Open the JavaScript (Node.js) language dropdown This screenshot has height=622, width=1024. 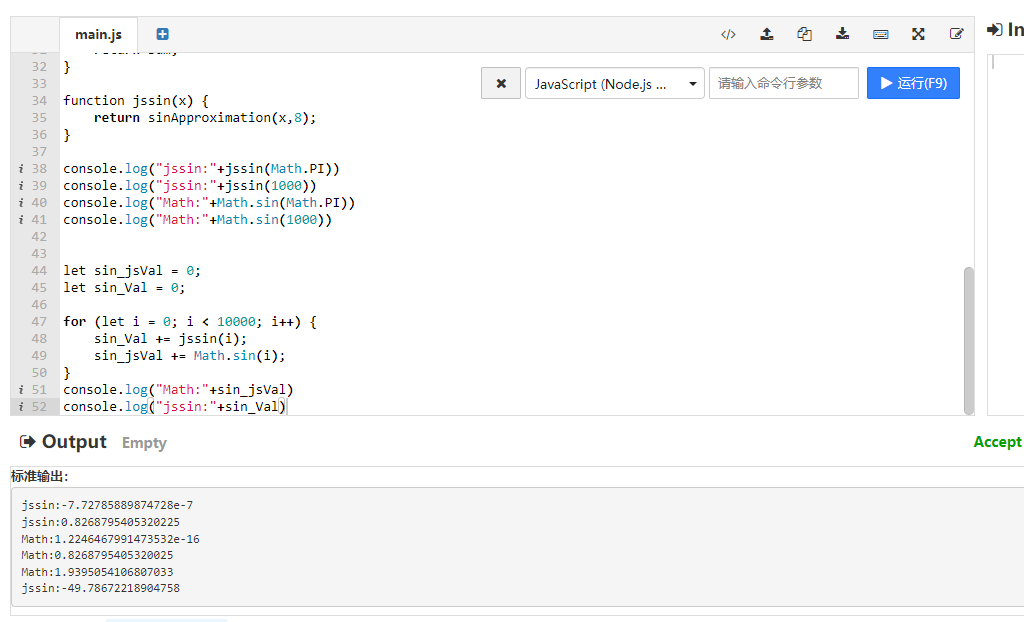(614, 84)
